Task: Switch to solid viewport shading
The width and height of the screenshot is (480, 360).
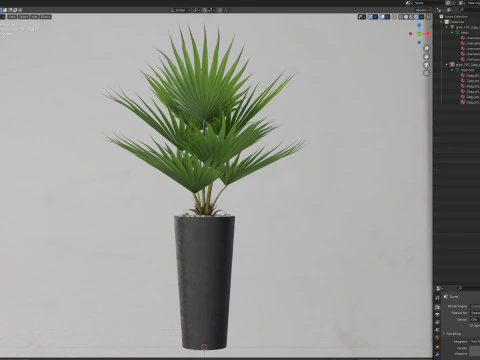Action: [x=406, y=17]
